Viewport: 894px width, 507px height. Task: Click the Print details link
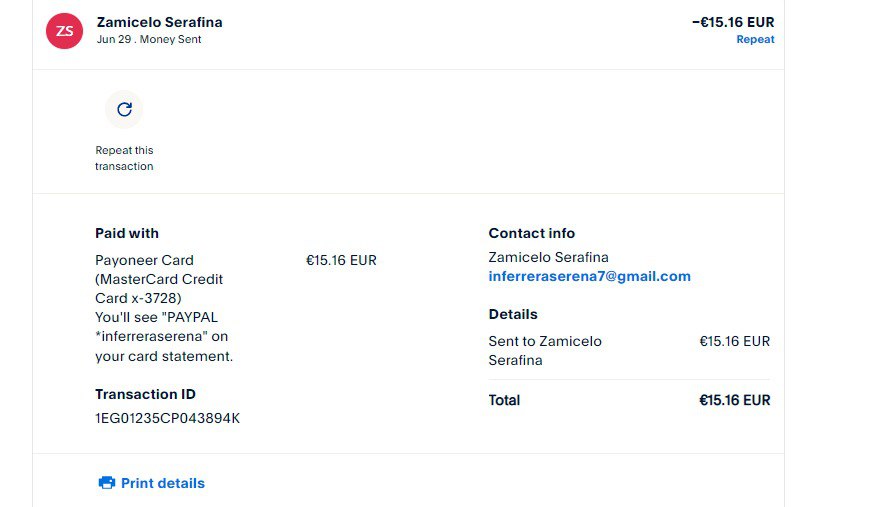162,483
